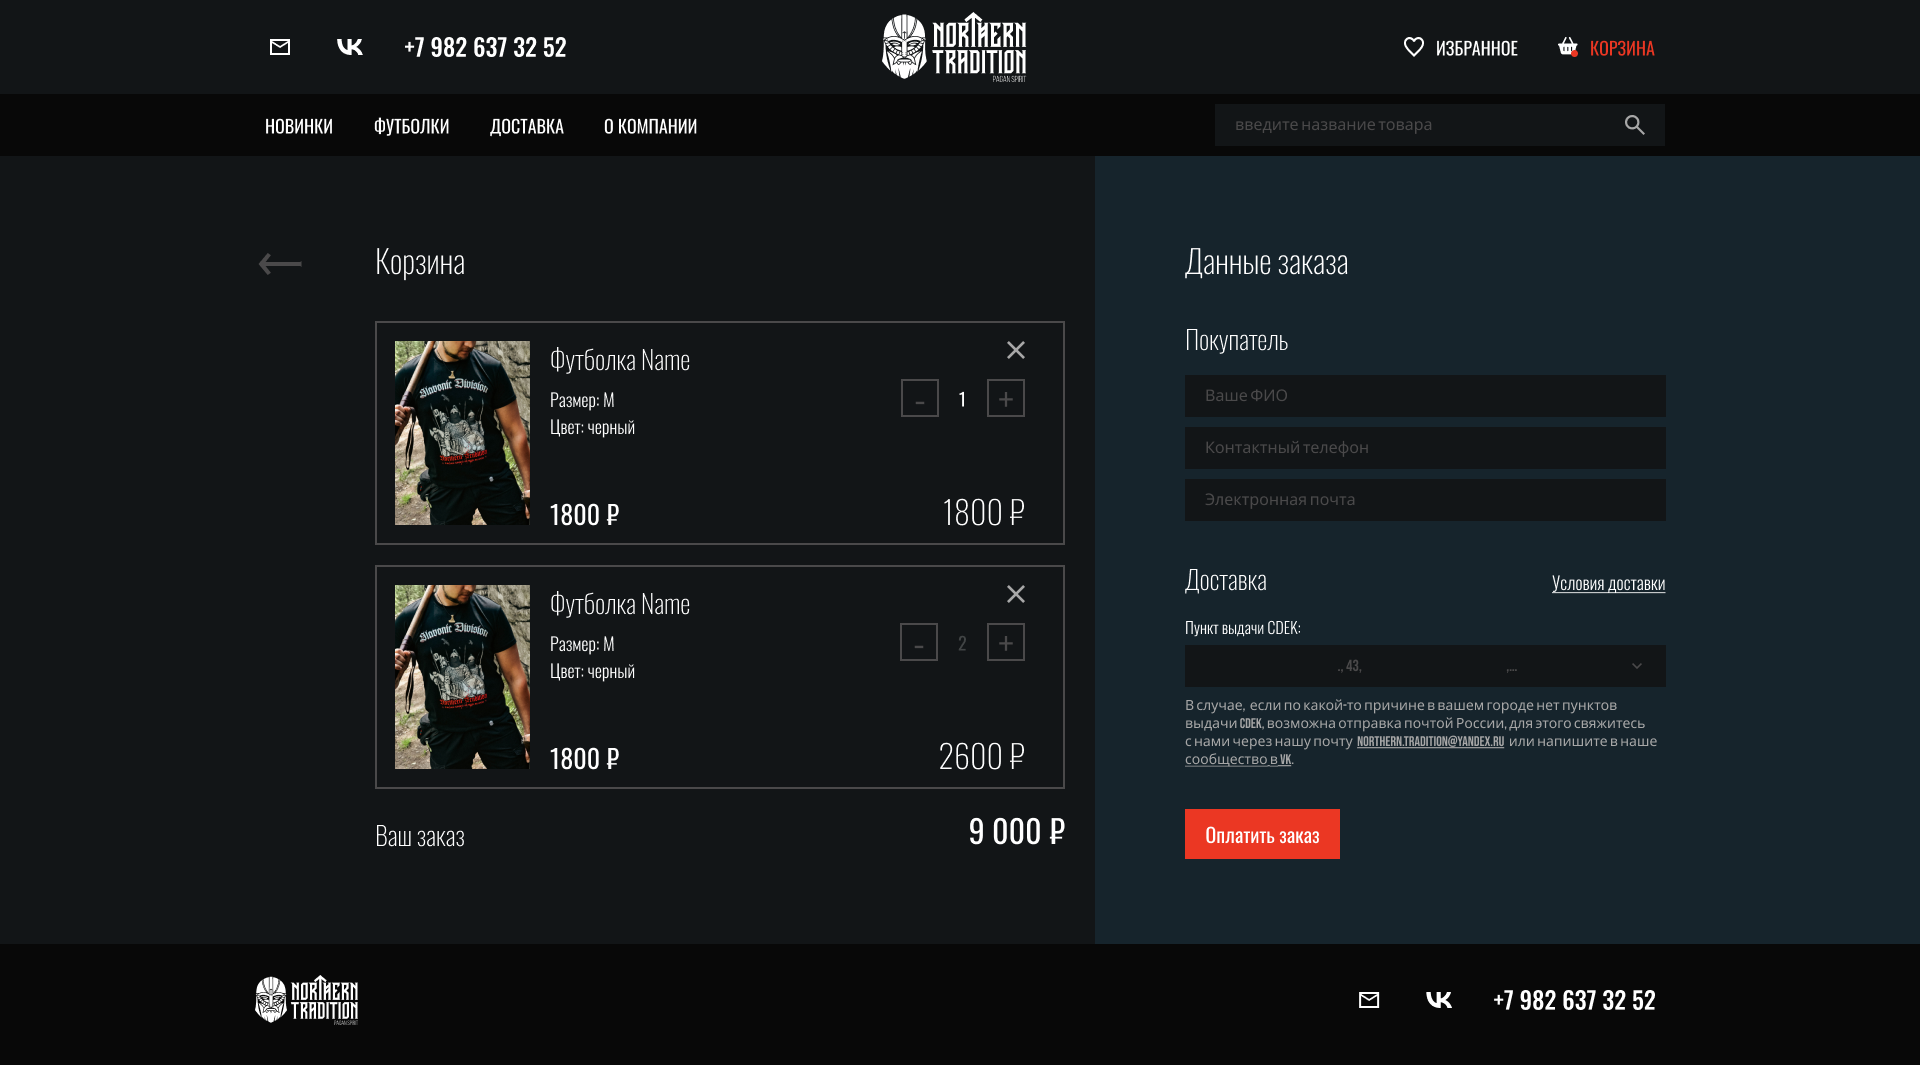1920x1065 pixels.
Task: Click the second Футболка Name title
Action: tap(620, 604)
